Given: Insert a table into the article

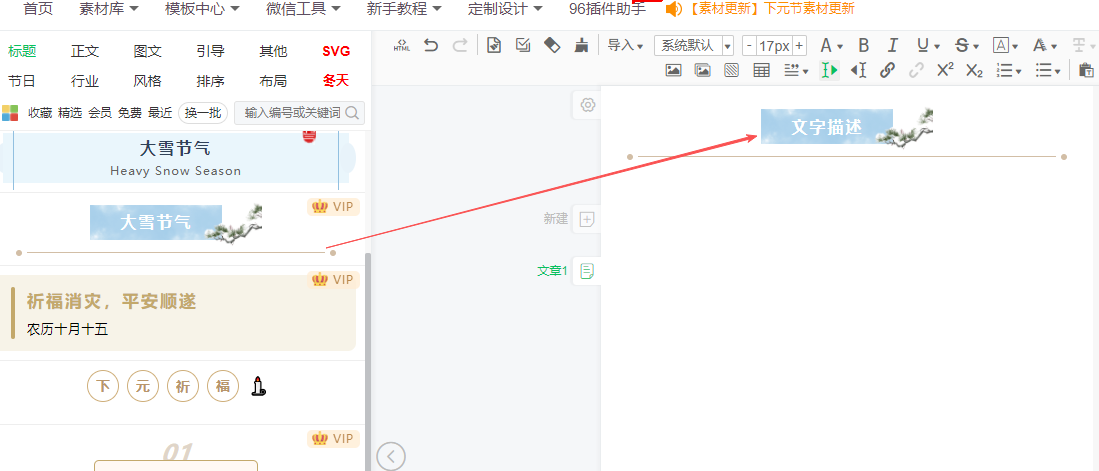Looking at the screenshot, I should pyautogui.click(x=761, y=70).
